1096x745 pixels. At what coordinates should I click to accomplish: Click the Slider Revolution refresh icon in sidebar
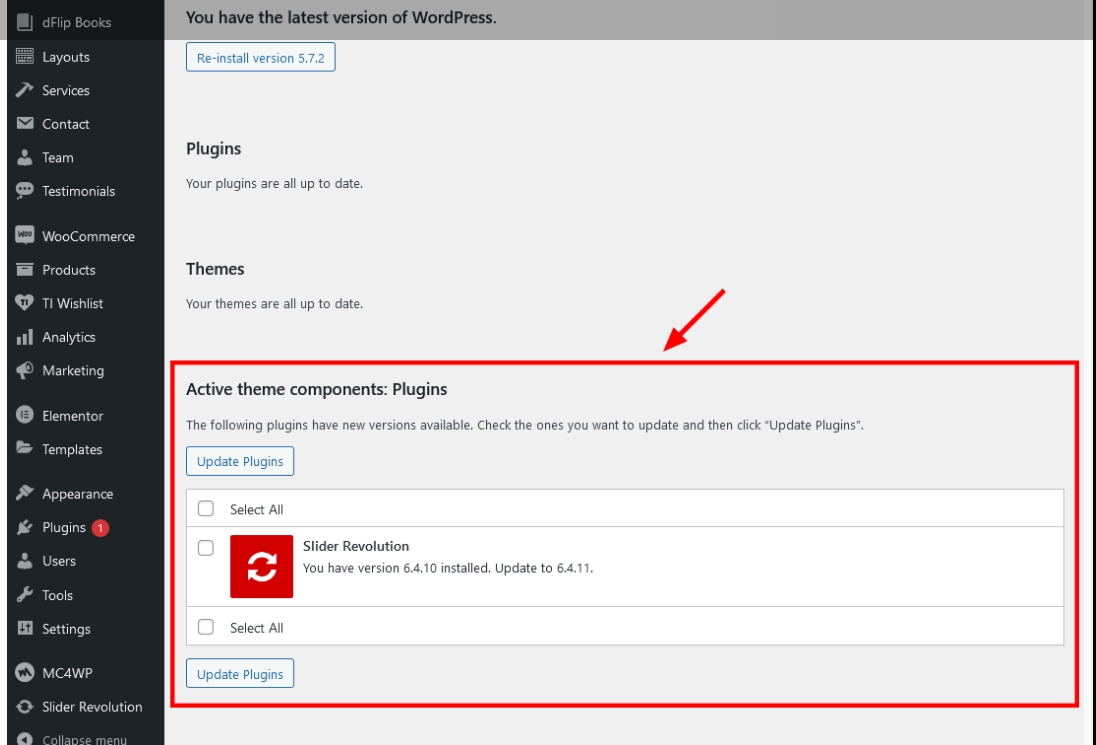pos(24,707)
